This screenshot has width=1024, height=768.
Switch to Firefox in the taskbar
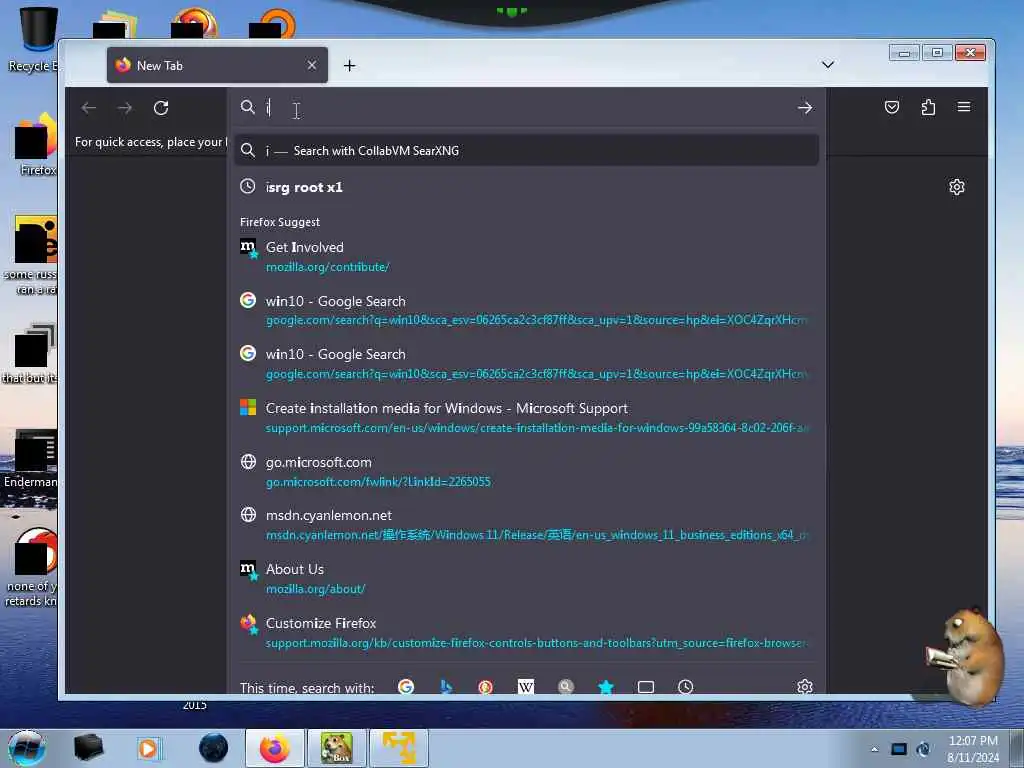point(275,748)
